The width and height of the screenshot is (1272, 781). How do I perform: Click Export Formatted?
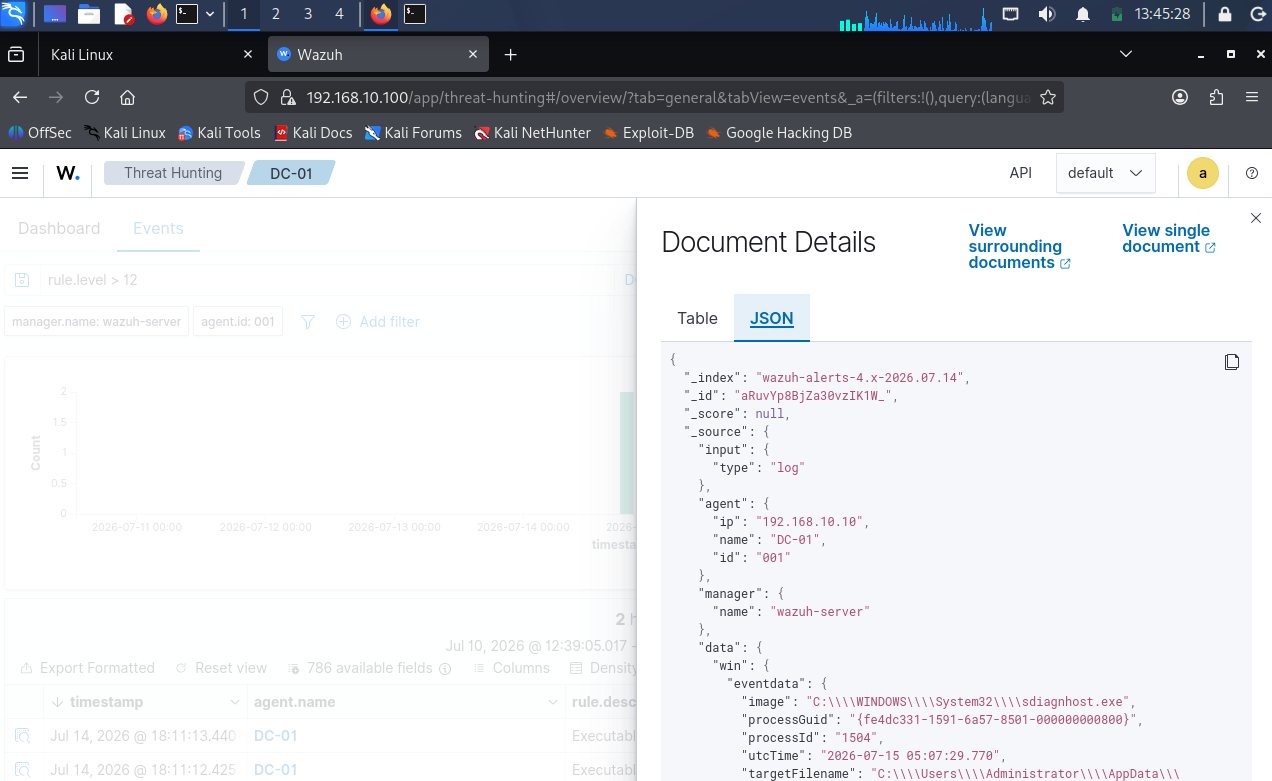[x=87, y=668]
